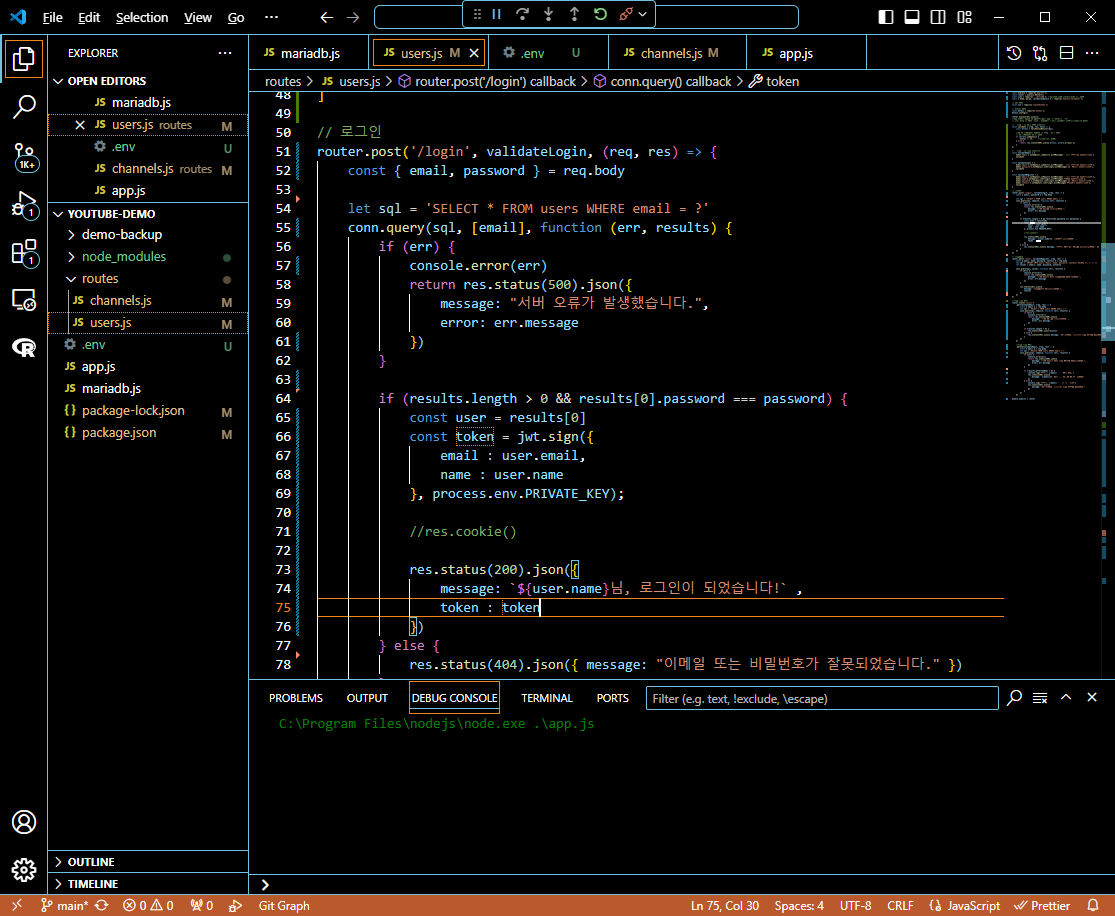
Task: Split the editor
Action: coord(1066,53)
